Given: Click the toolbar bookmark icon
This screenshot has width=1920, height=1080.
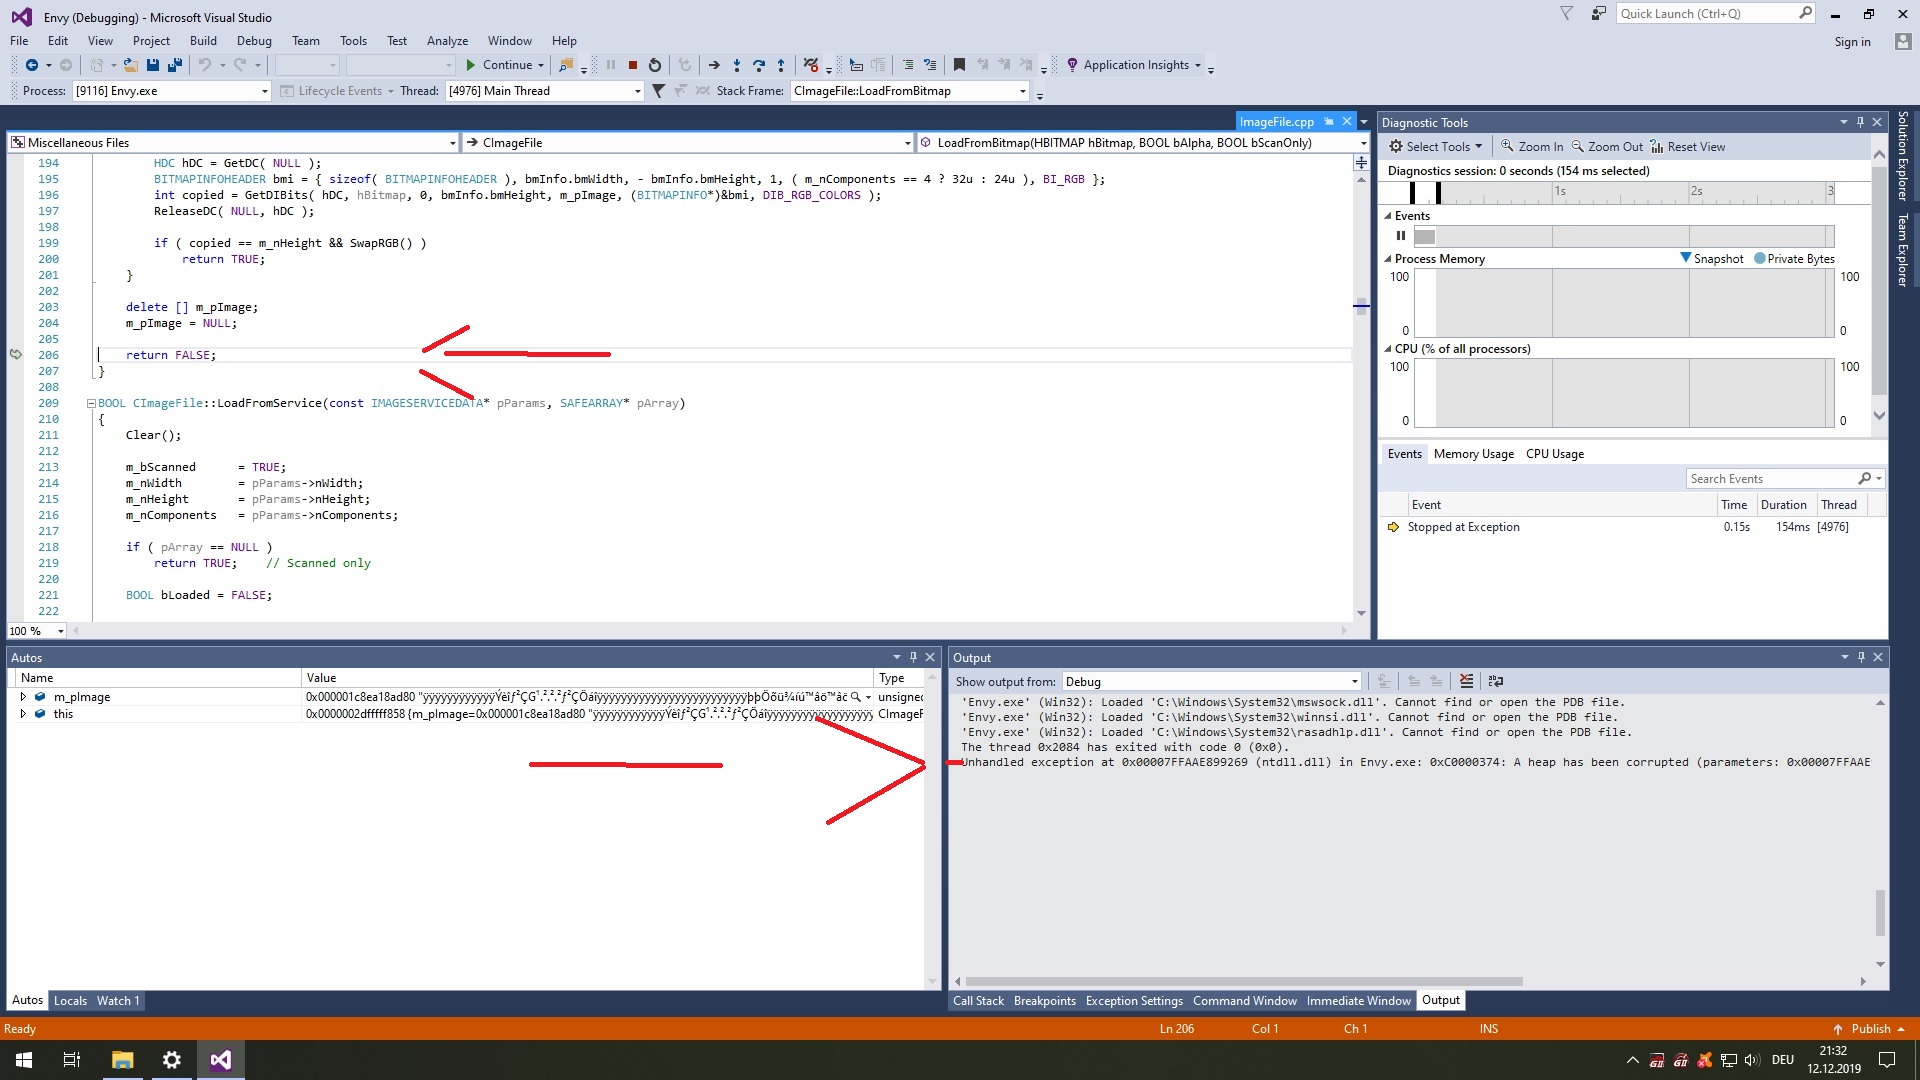Looking at the screenshot, I should click(x=959, y=65).
